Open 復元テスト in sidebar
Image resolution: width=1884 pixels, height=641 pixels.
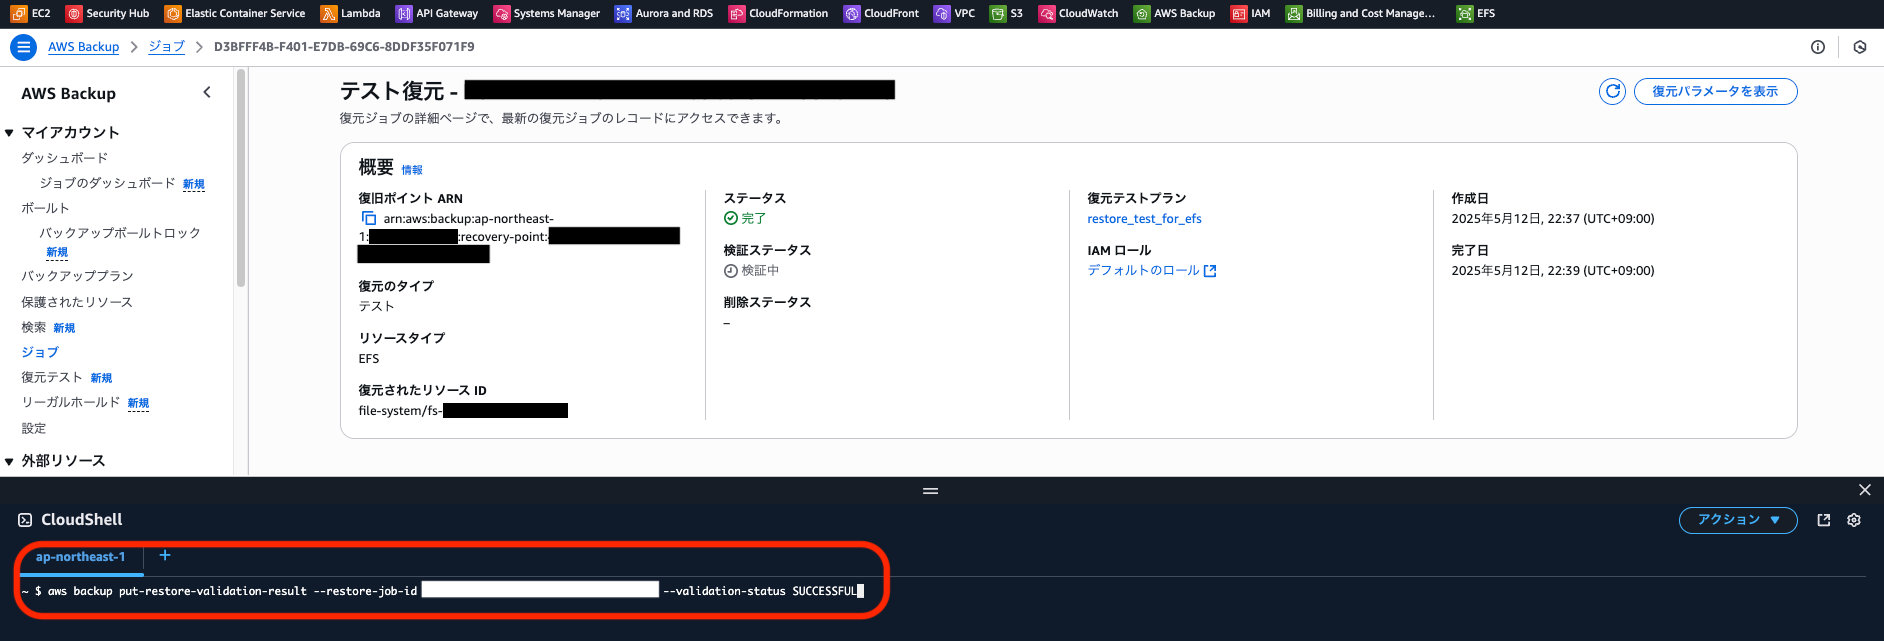click(52, 377)
